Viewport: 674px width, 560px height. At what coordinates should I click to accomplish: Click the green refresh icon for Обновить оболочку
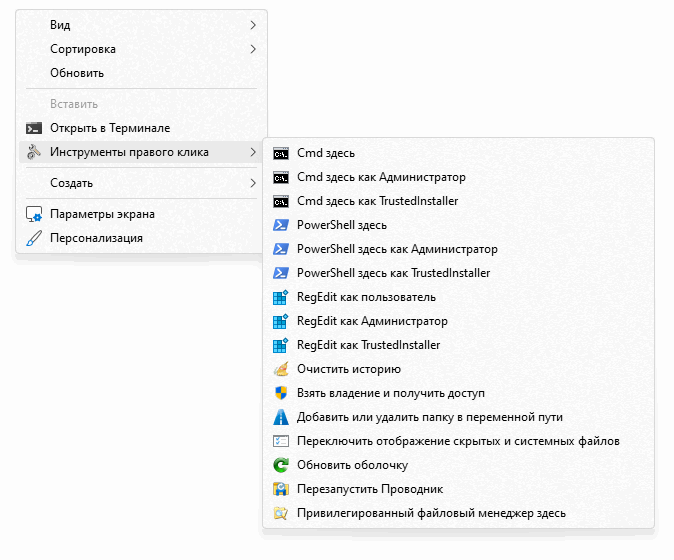click(281, 465)
